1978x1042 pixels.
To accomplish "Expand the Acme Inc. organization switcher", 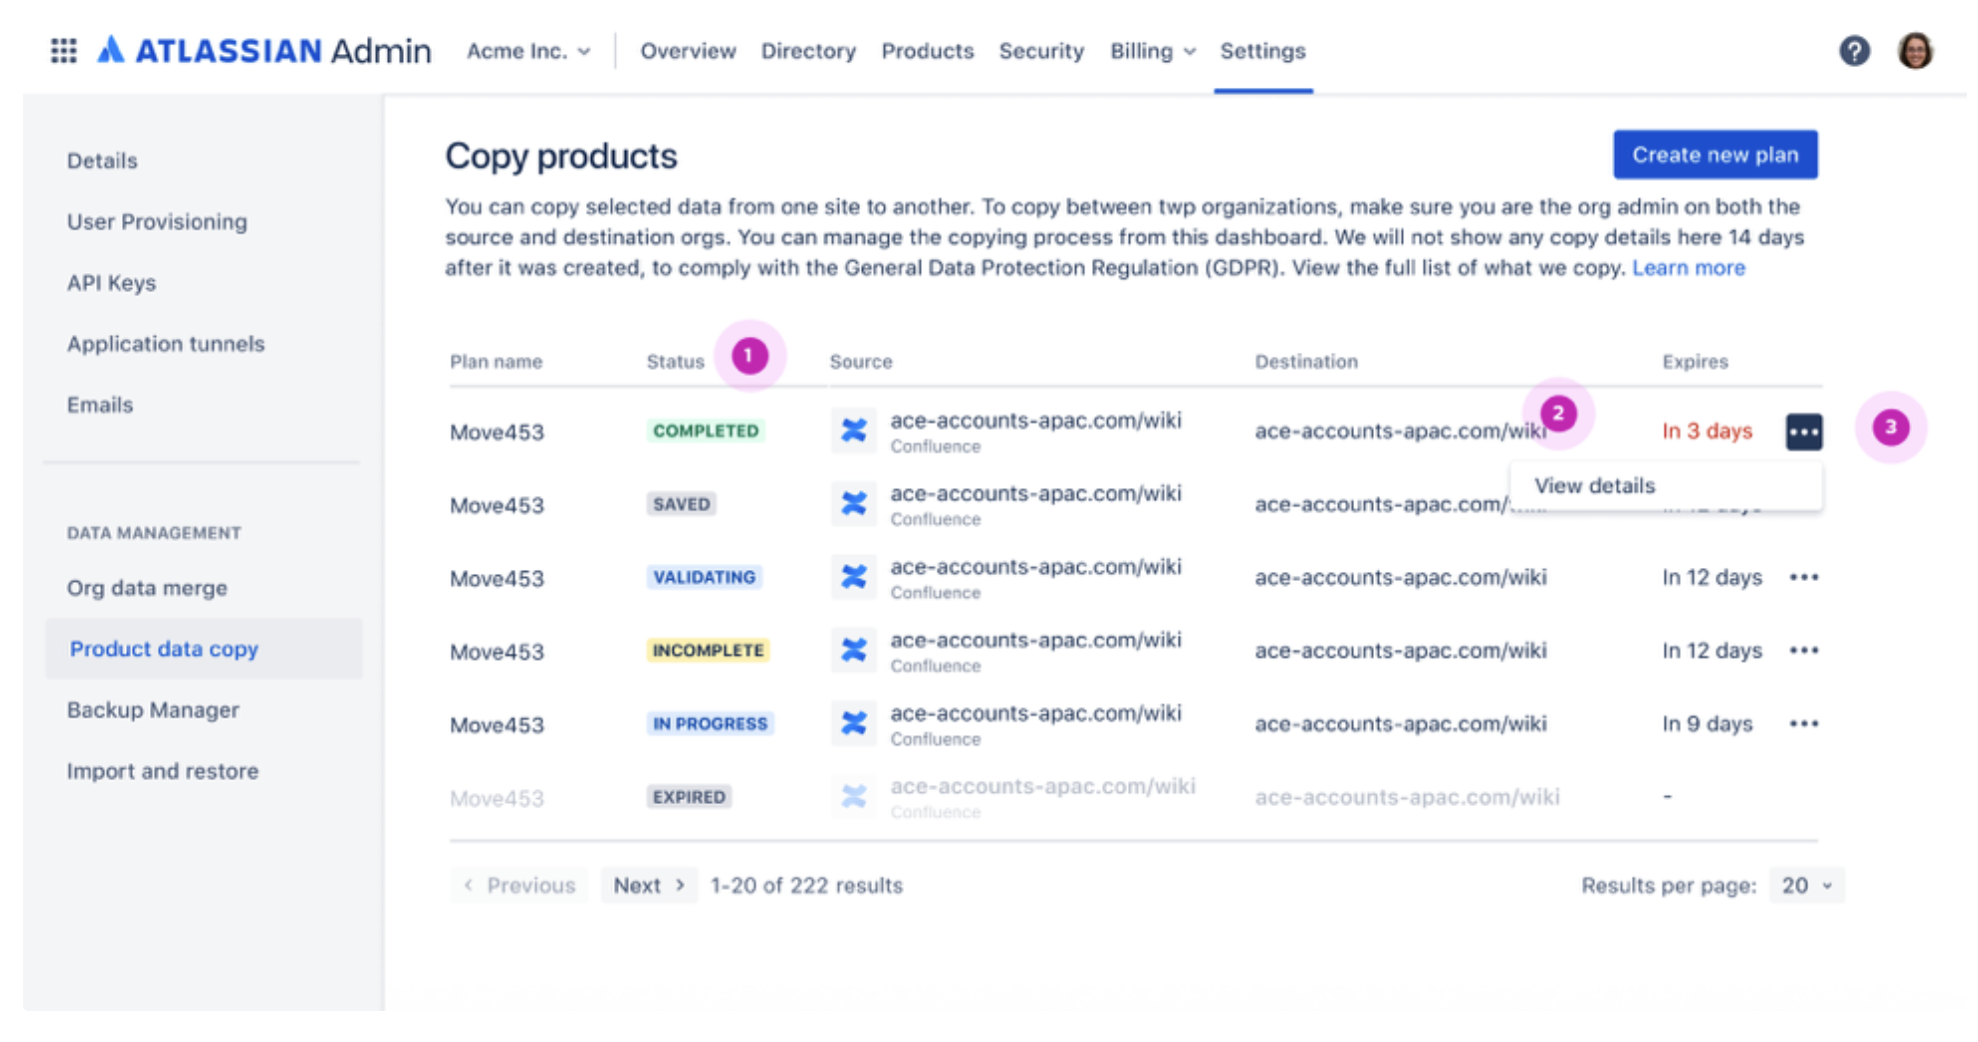I will pyautogui.click(x=528, y=51).
